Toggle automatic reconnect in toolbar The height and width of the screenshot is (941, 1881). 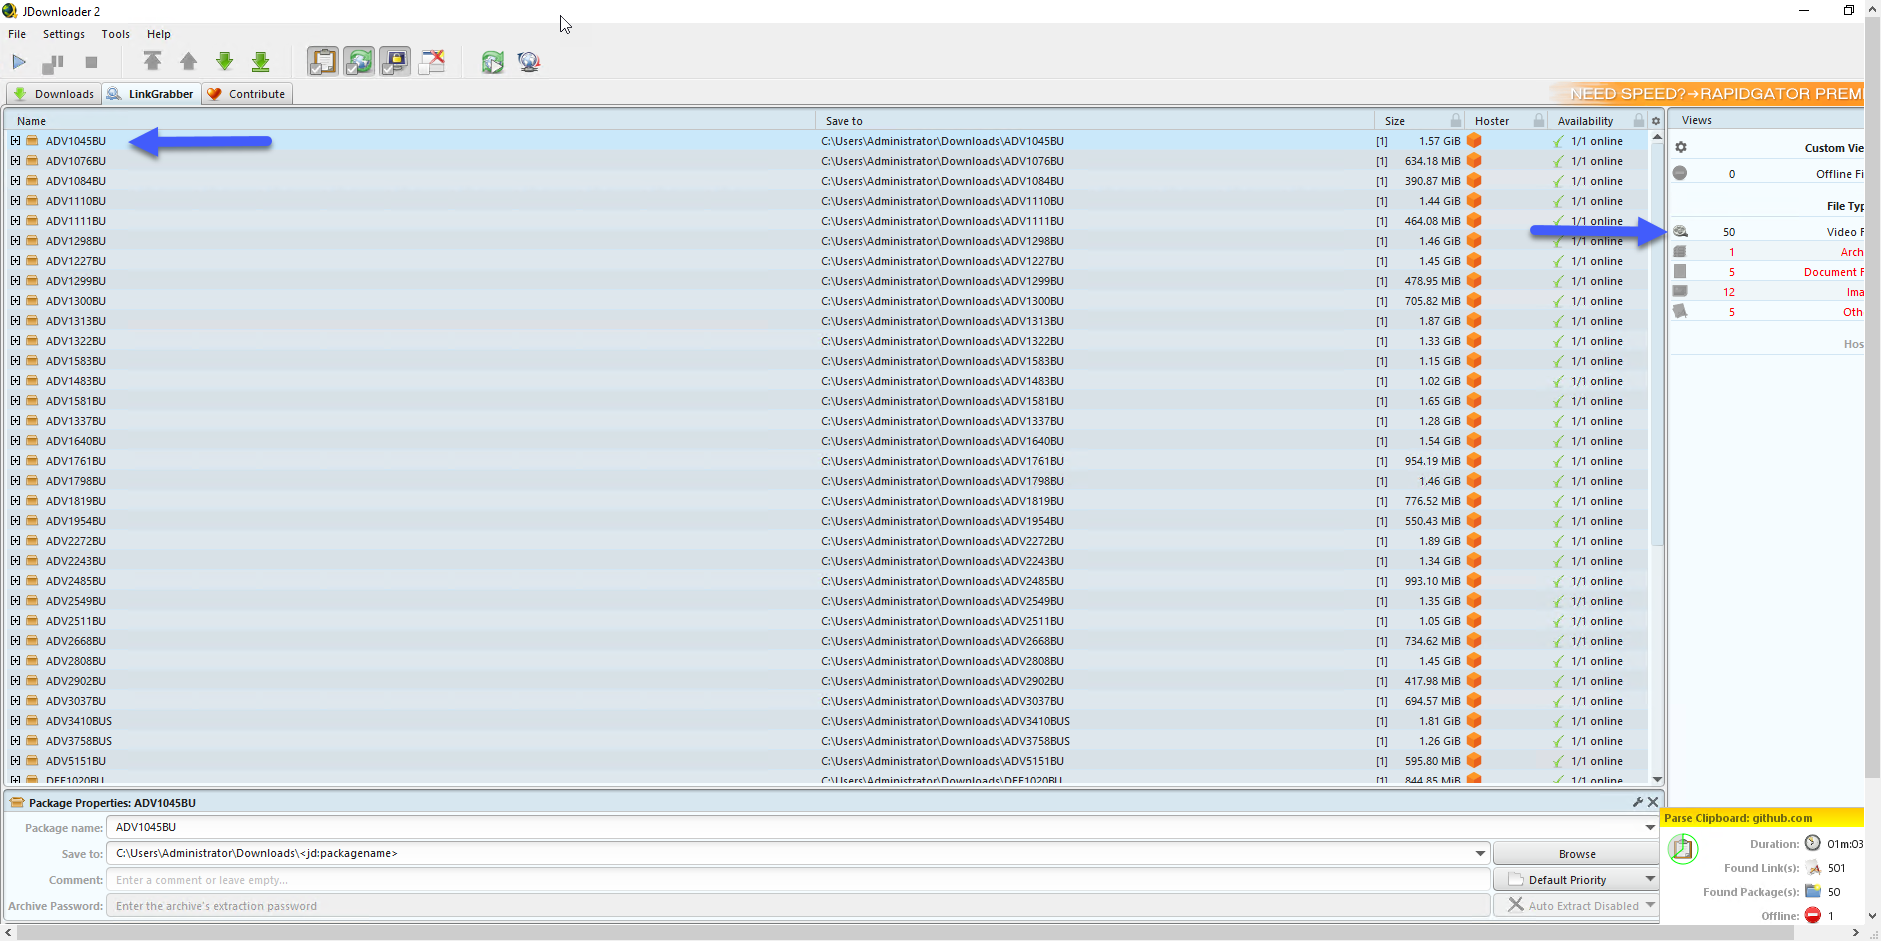pos(359,62)
